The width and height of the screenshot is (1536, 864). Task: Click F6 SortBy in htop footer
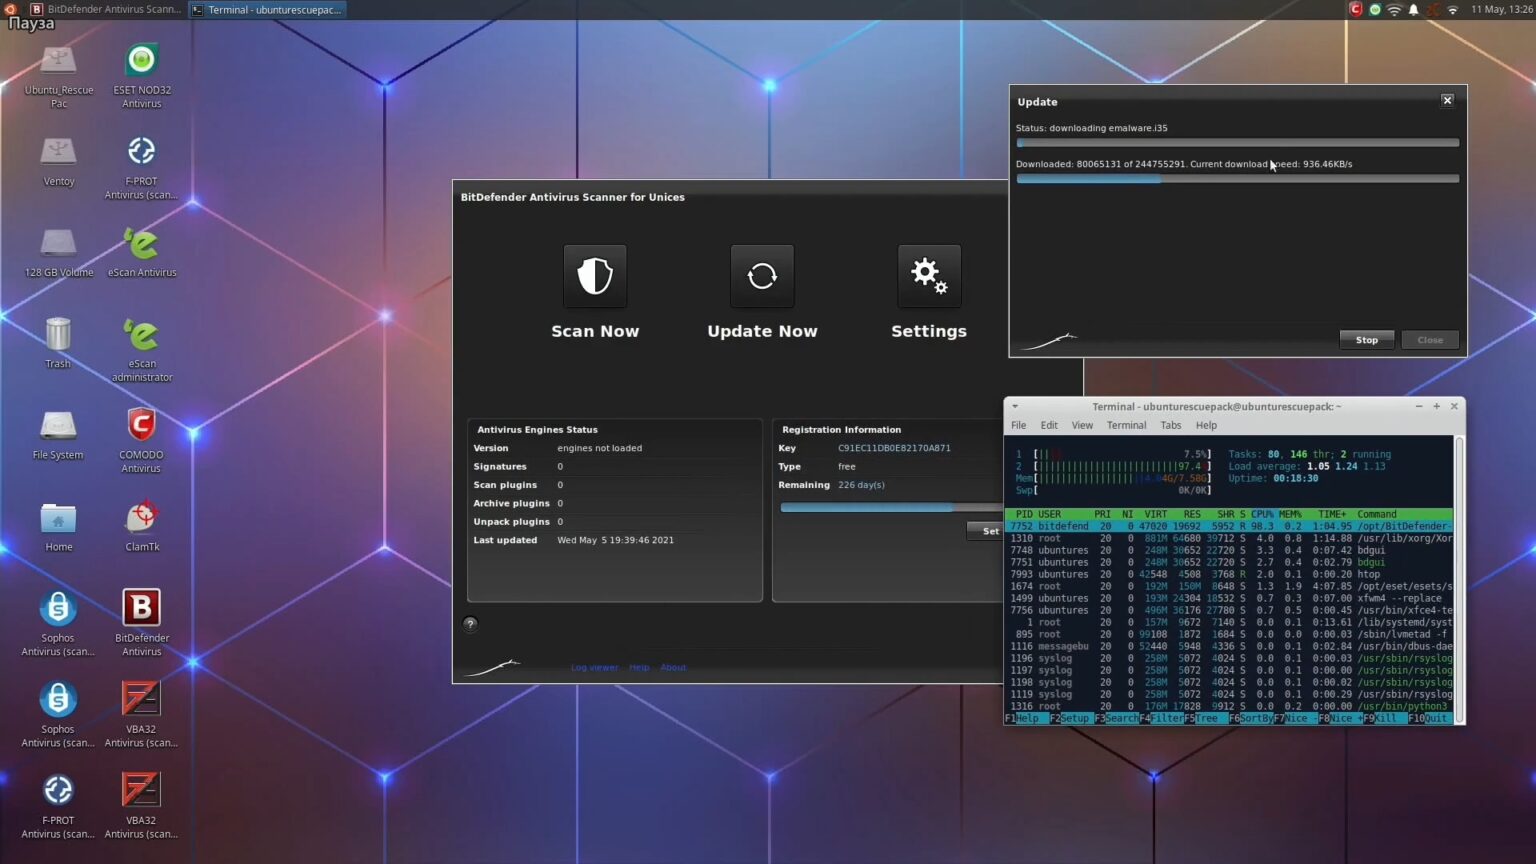click(1250, 718)
